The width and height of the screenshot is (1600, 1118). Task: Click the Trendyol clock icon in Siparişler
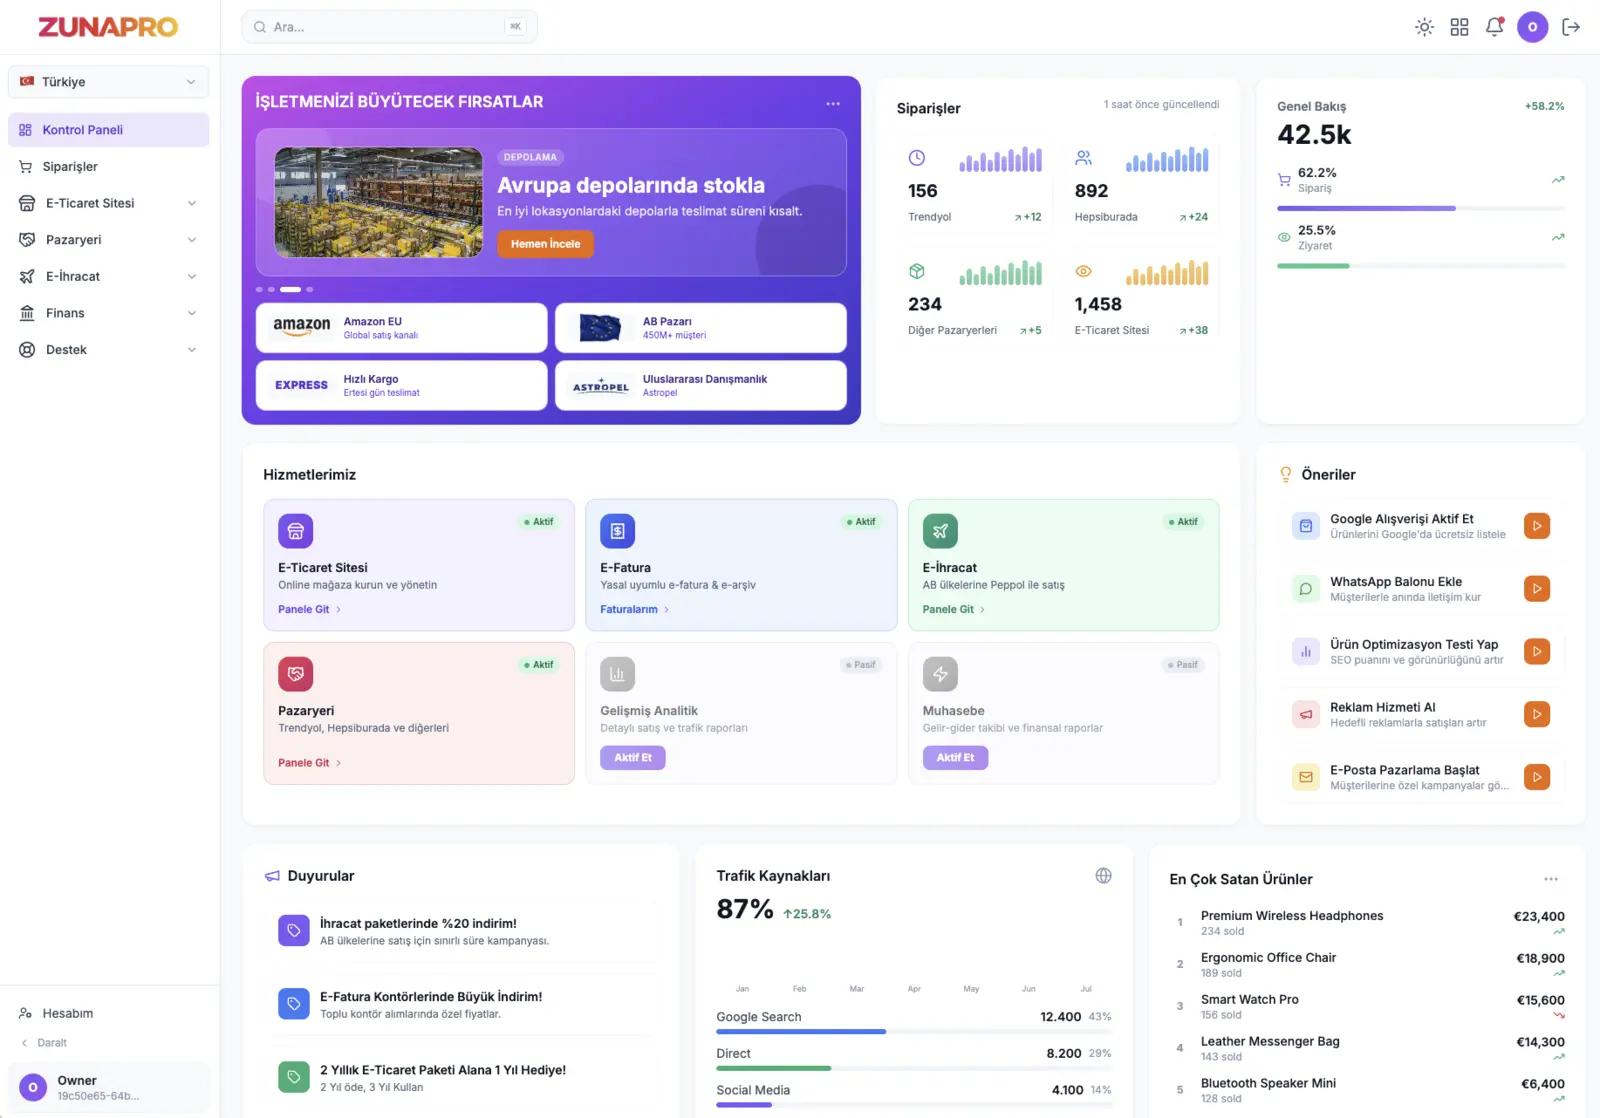pyautogui.click(x=916, y=158)
